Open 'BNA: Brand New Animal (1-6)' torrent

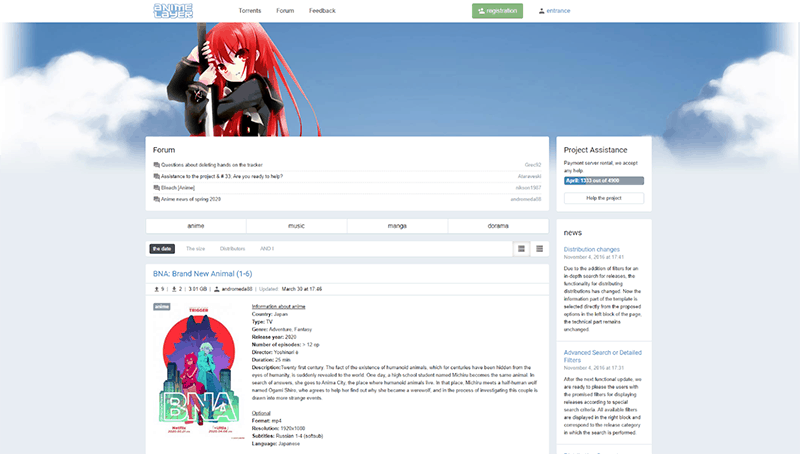[203, 274]
